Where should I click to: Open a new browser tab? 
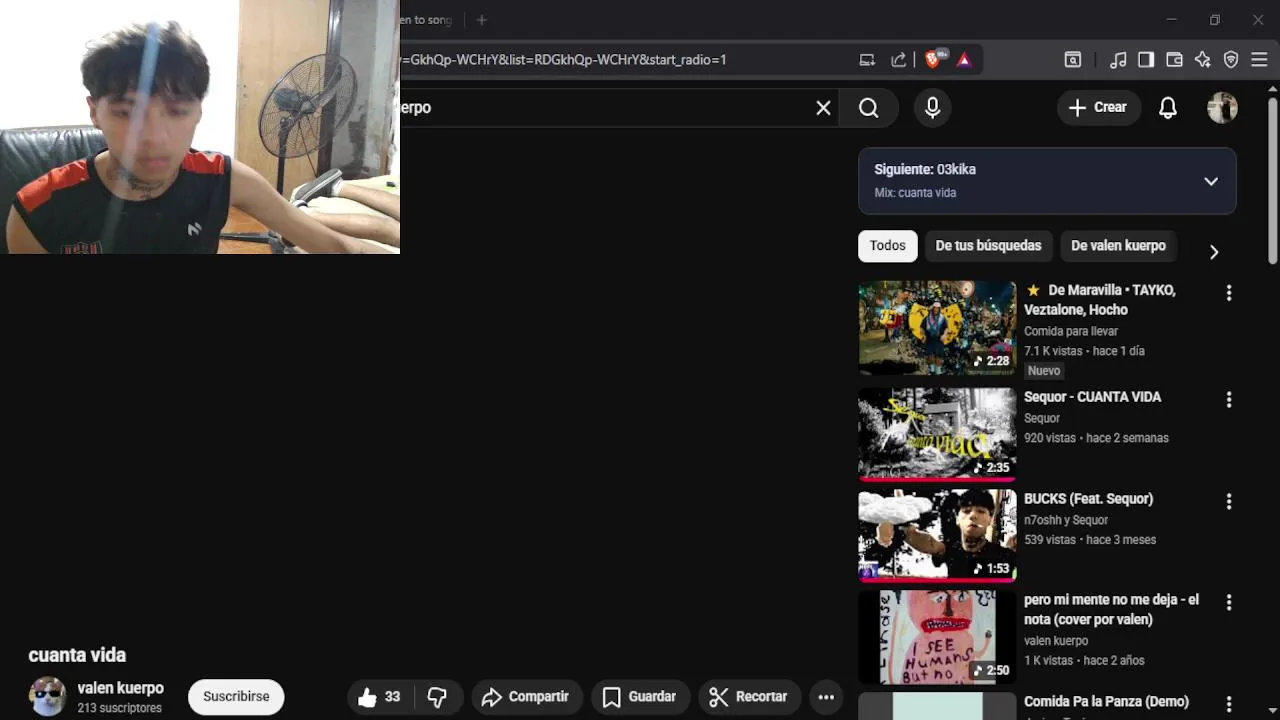481,20
